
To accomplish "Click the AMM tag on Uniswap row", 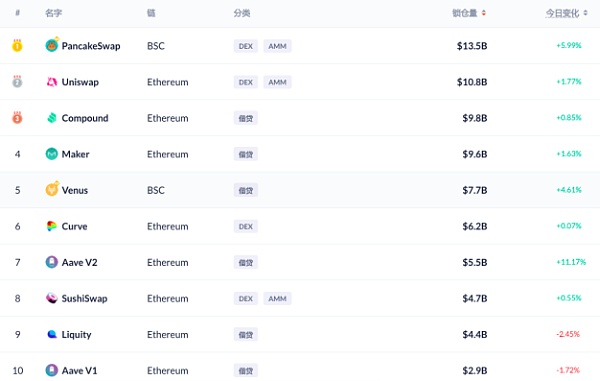I will point(277,82).
